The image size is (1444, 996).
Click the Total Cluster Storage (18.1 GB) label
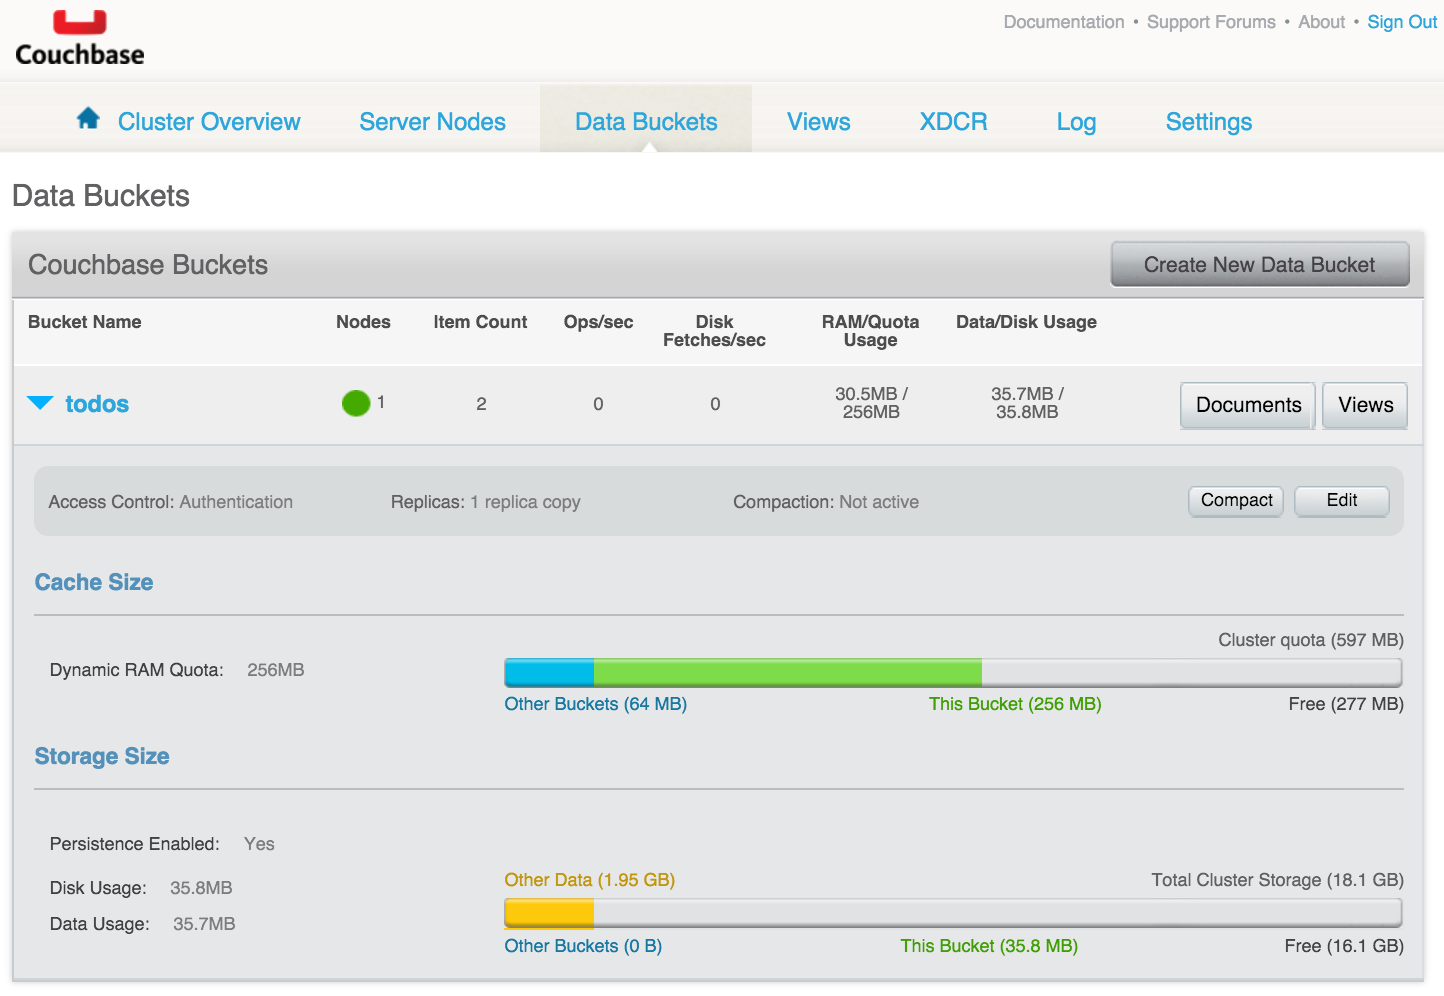pyautogui.click(x=1277, y=880)
